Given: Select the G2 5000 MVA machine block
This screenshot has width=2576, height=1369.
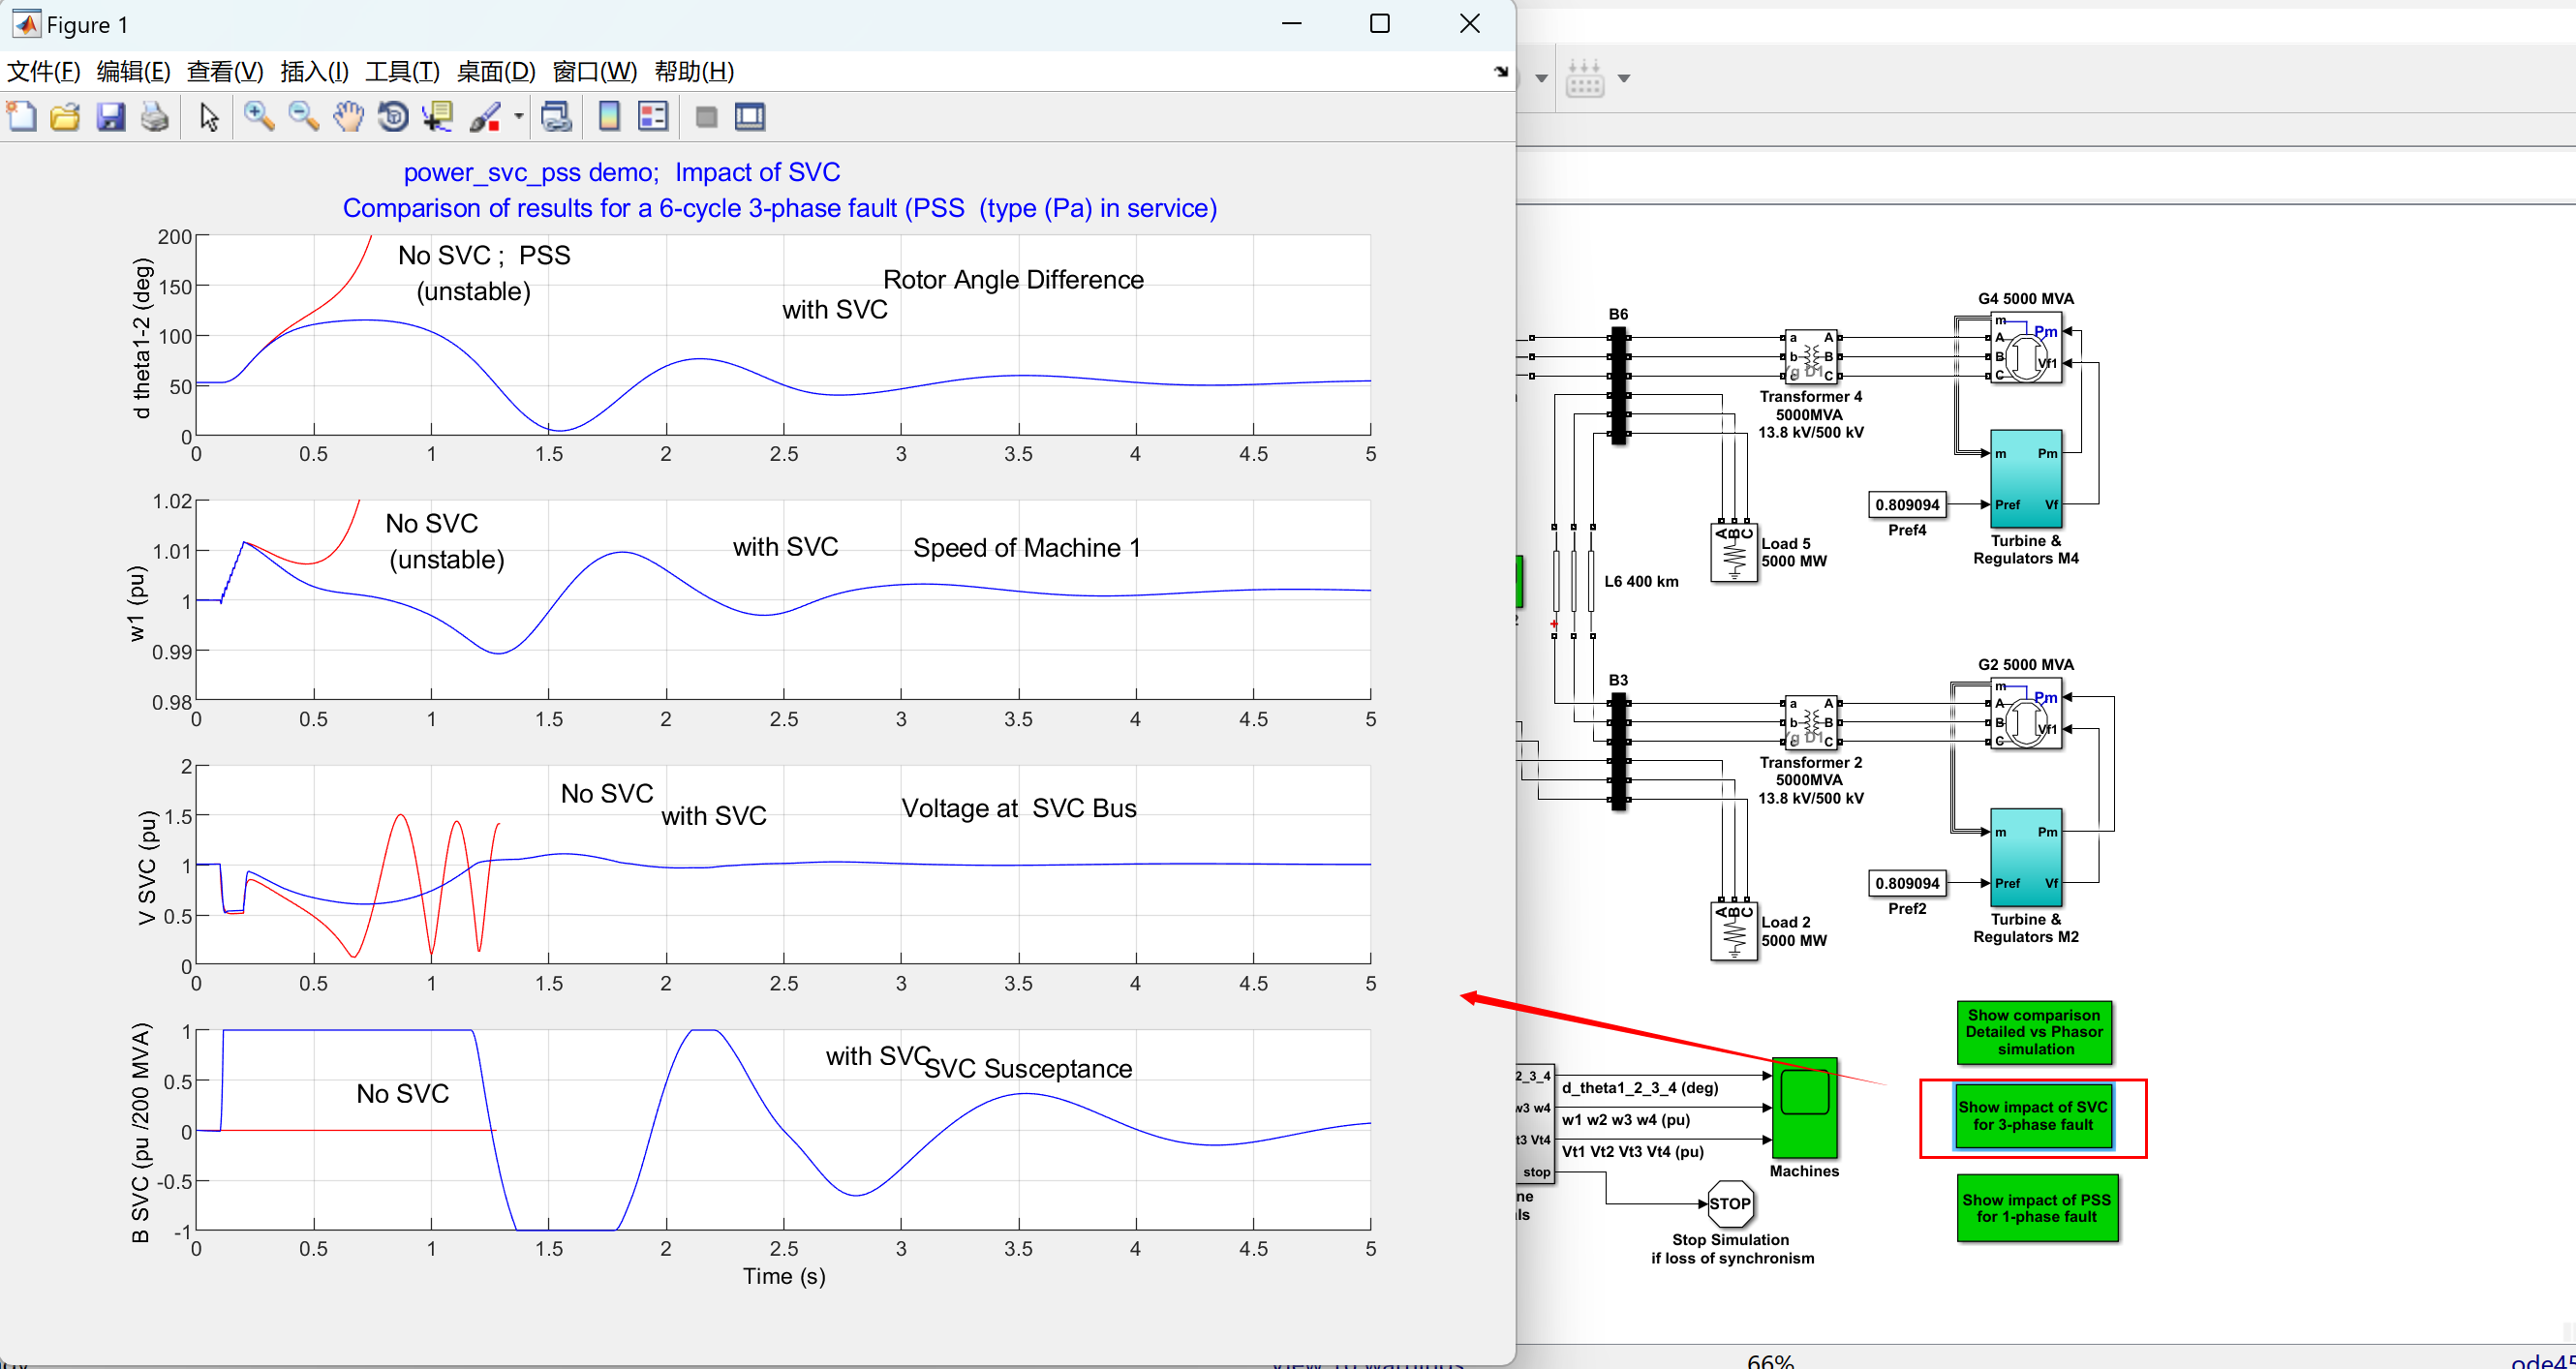Looking at the screenshot, I should pos(2026,714).
